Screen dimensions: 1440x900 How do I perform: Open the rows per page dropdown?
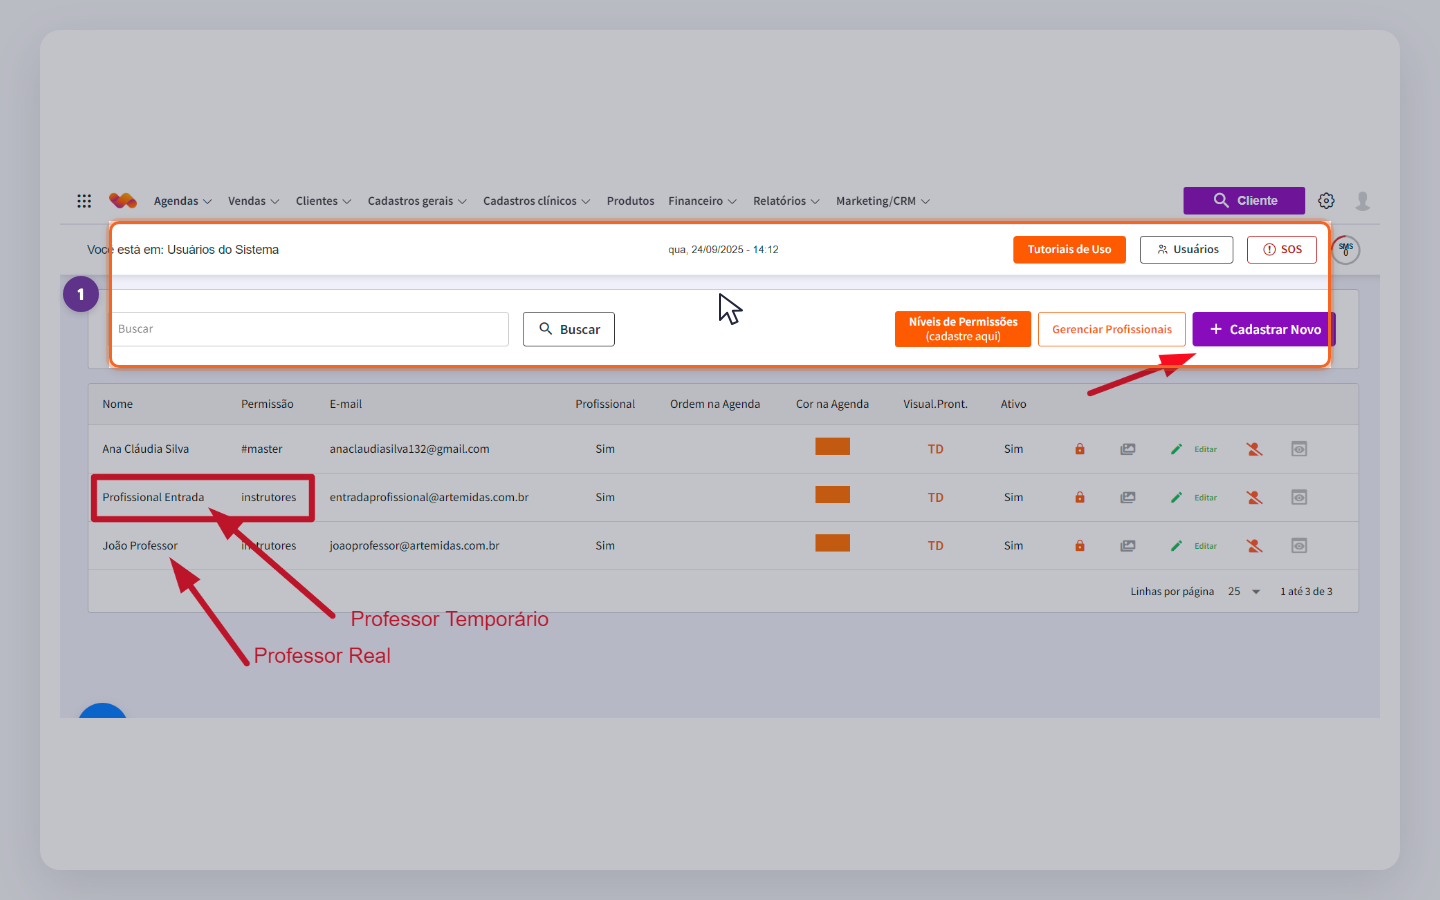pyautogui.click(x=1244, y=592)
